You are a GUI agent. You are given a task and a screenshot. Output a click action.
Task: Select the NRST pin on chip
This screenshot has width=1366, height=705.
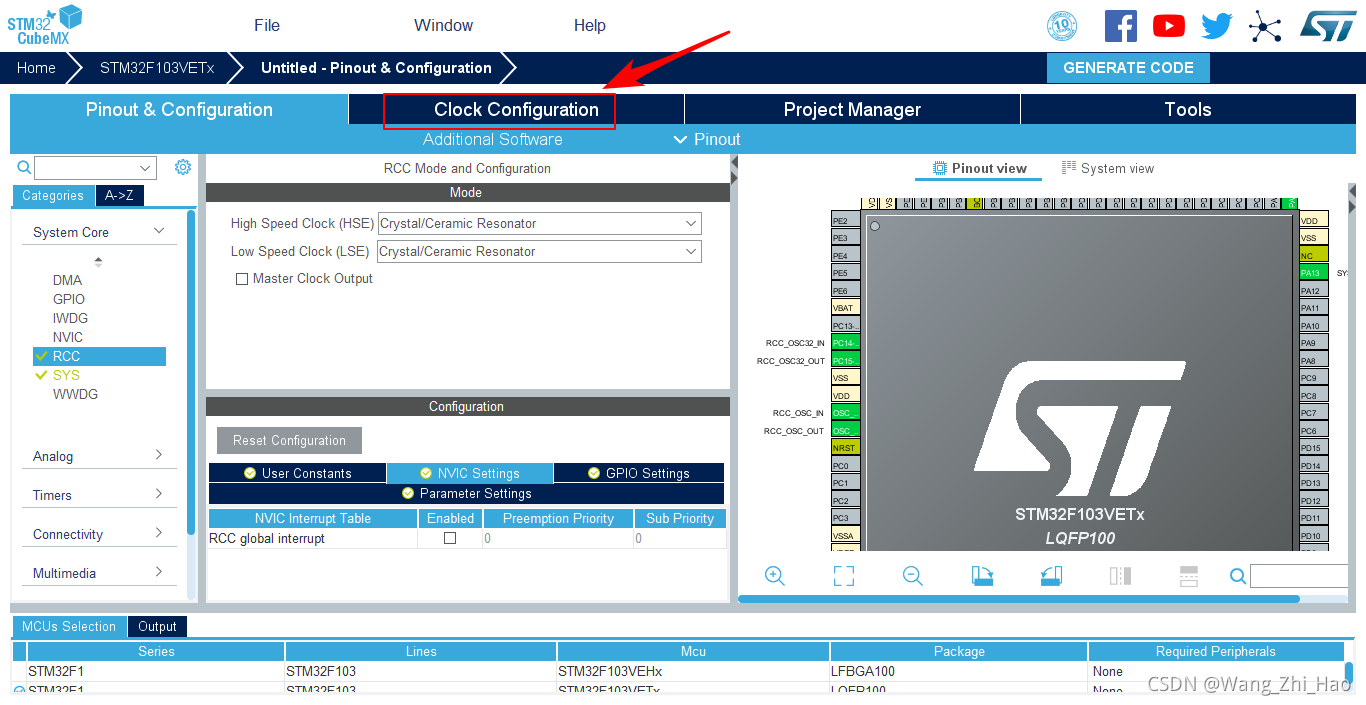[846, 448]
